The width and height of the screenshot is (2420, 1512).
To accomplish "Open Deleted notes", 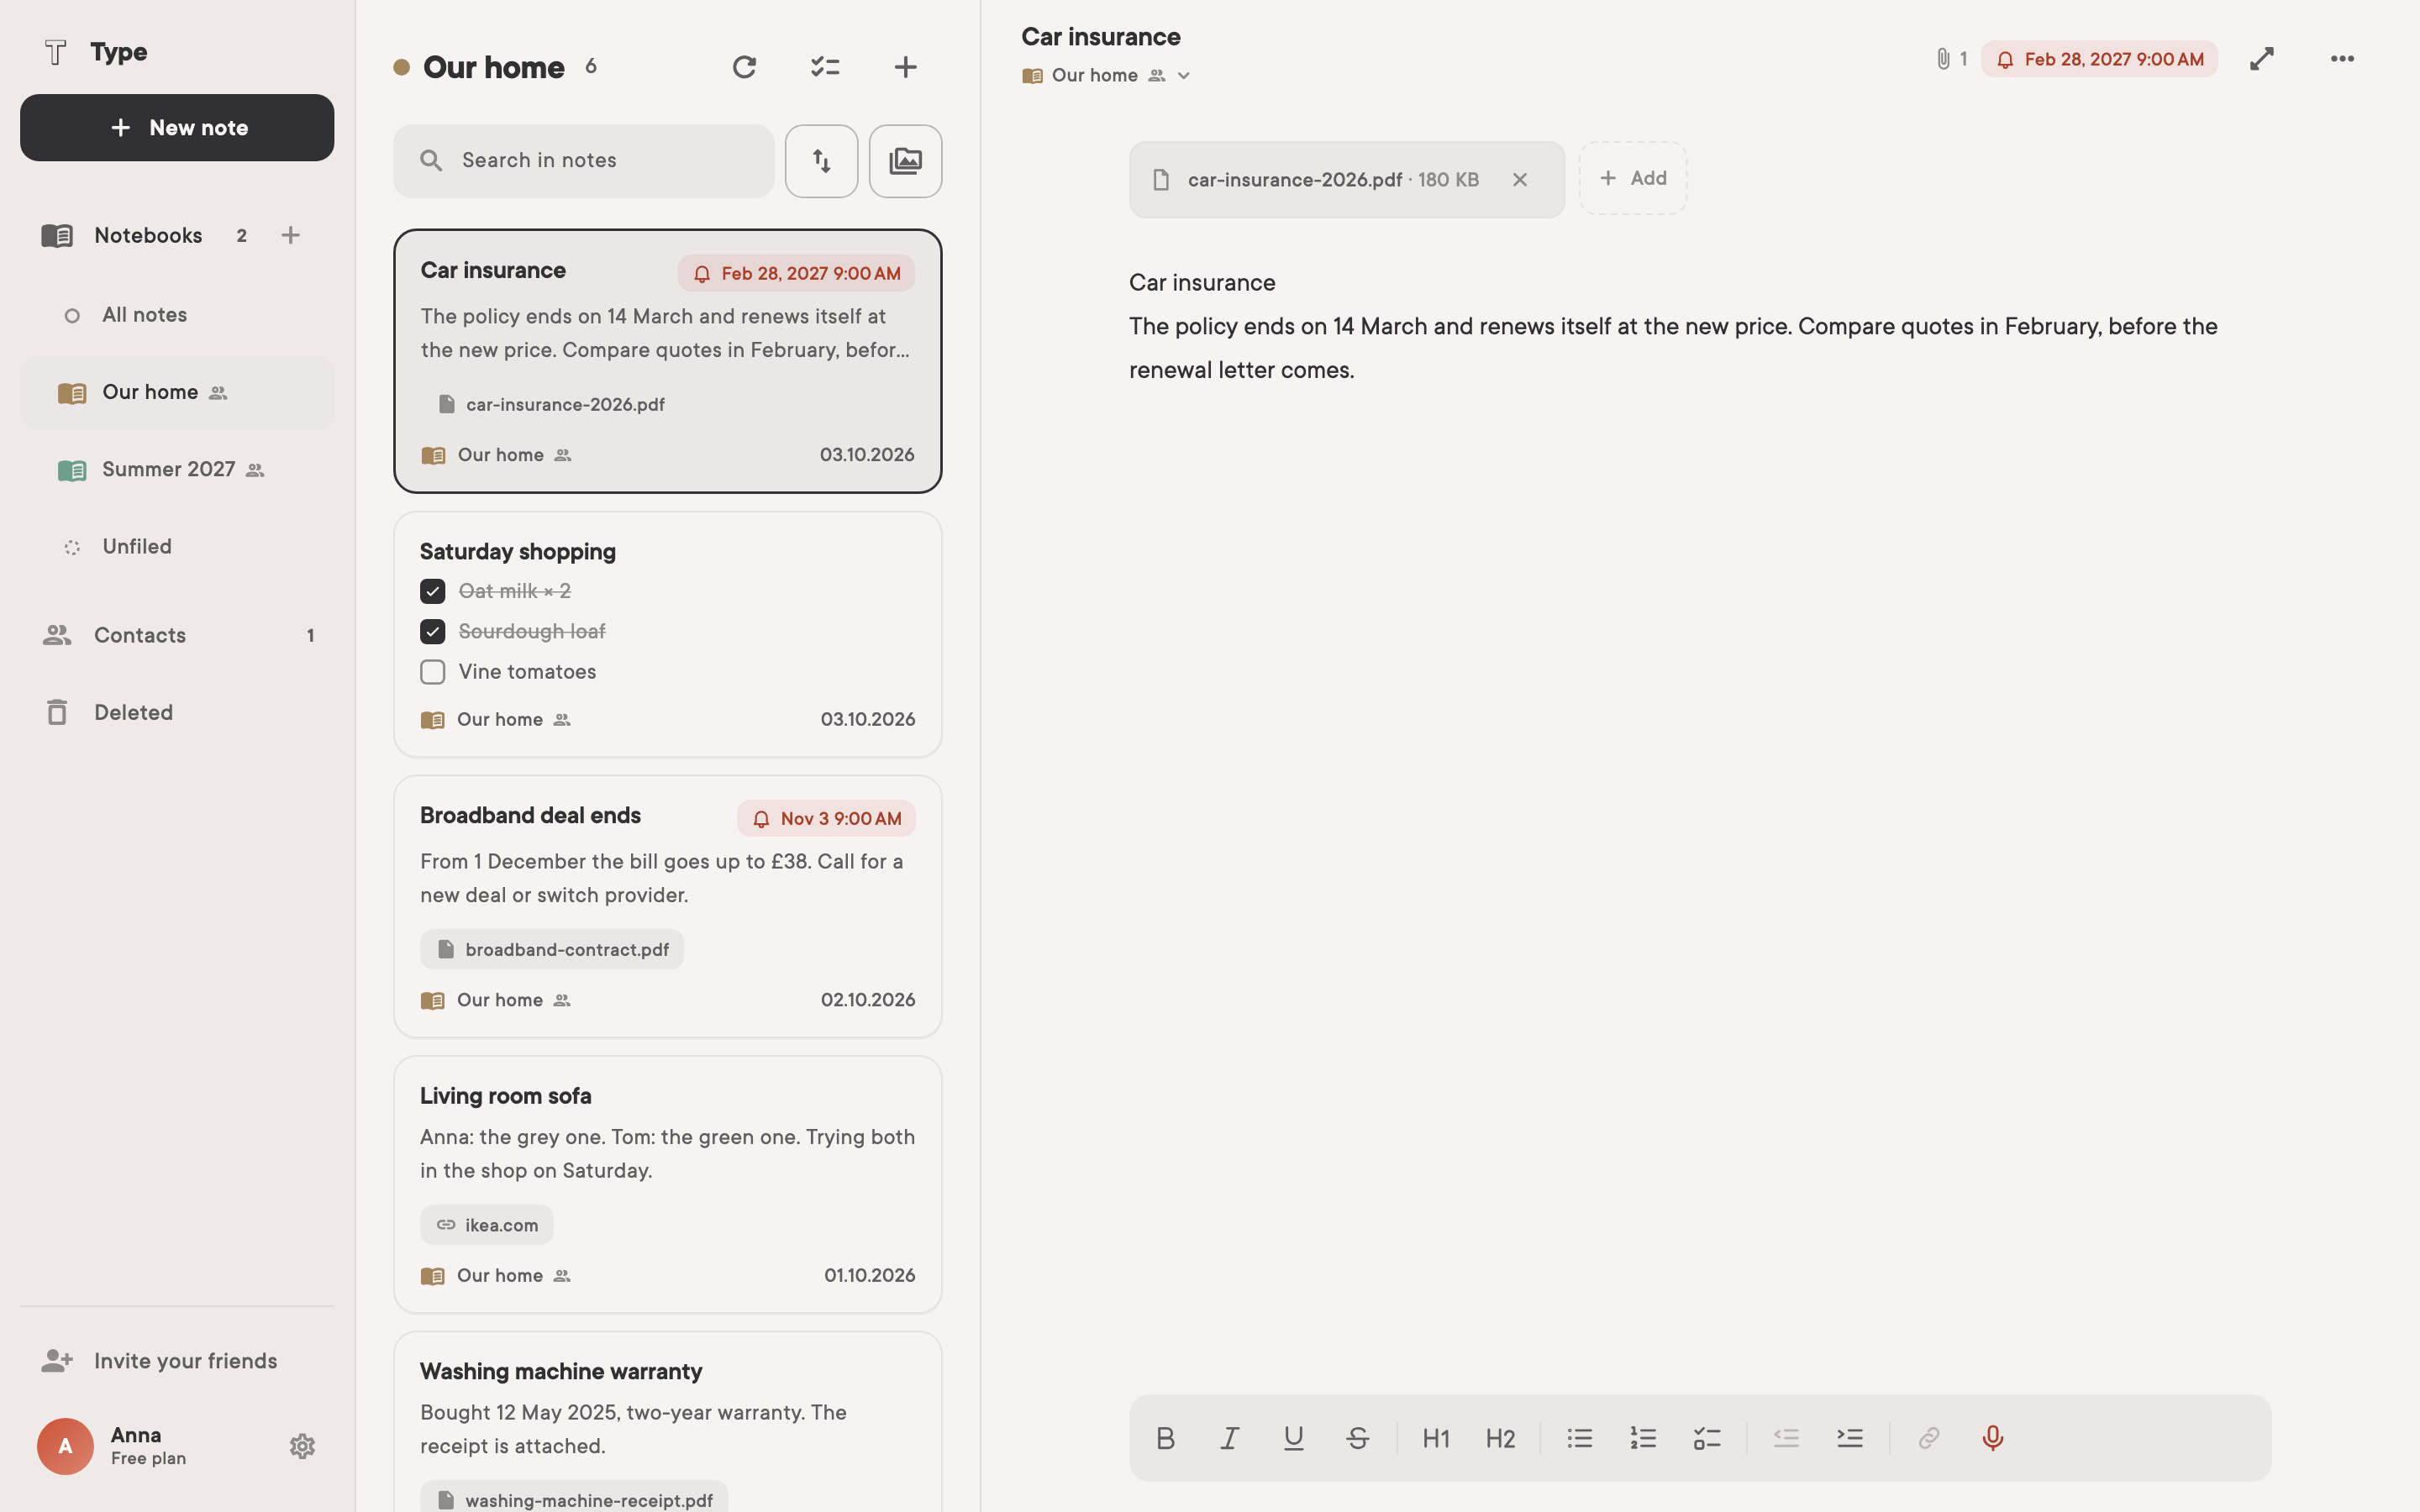I will [177, 712].
